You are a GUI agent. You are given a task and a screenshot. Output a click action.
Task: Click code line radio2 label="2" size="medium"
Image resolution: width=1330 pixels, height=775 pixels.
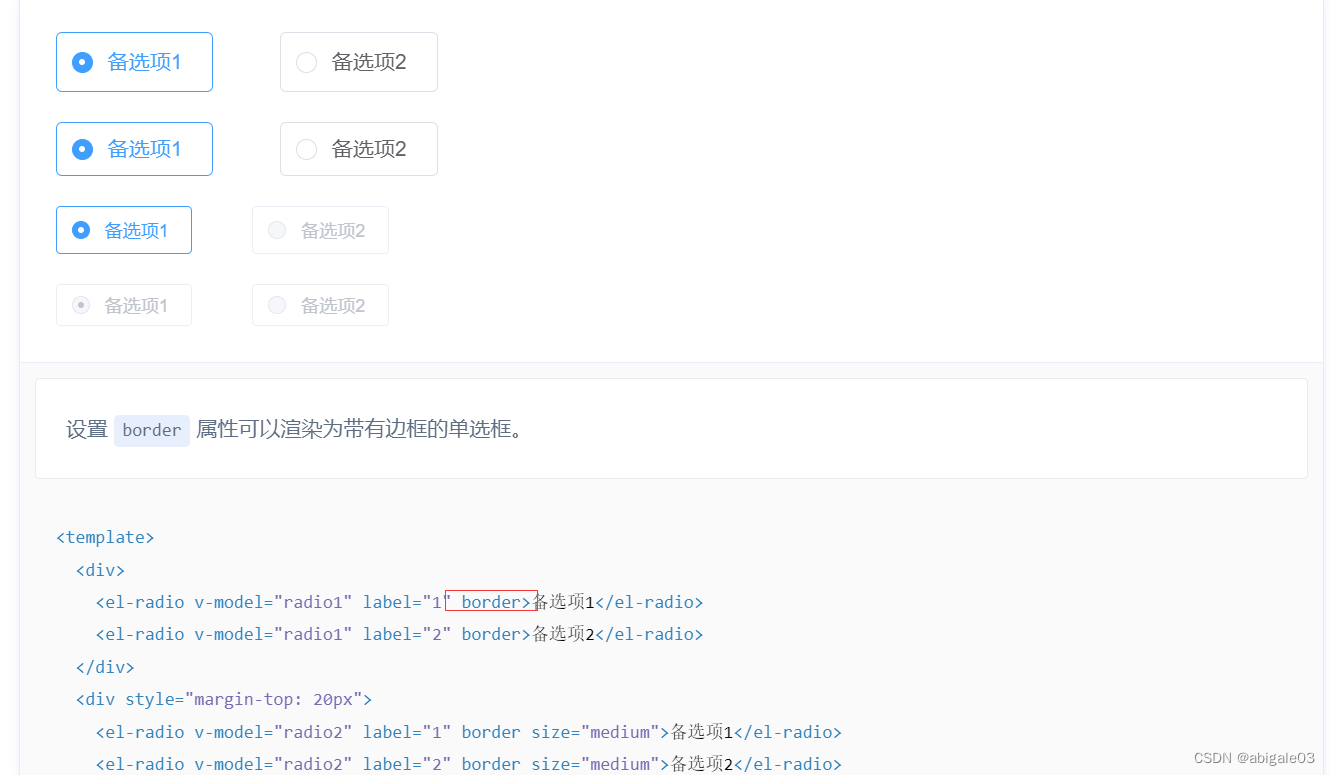[468, 764]
